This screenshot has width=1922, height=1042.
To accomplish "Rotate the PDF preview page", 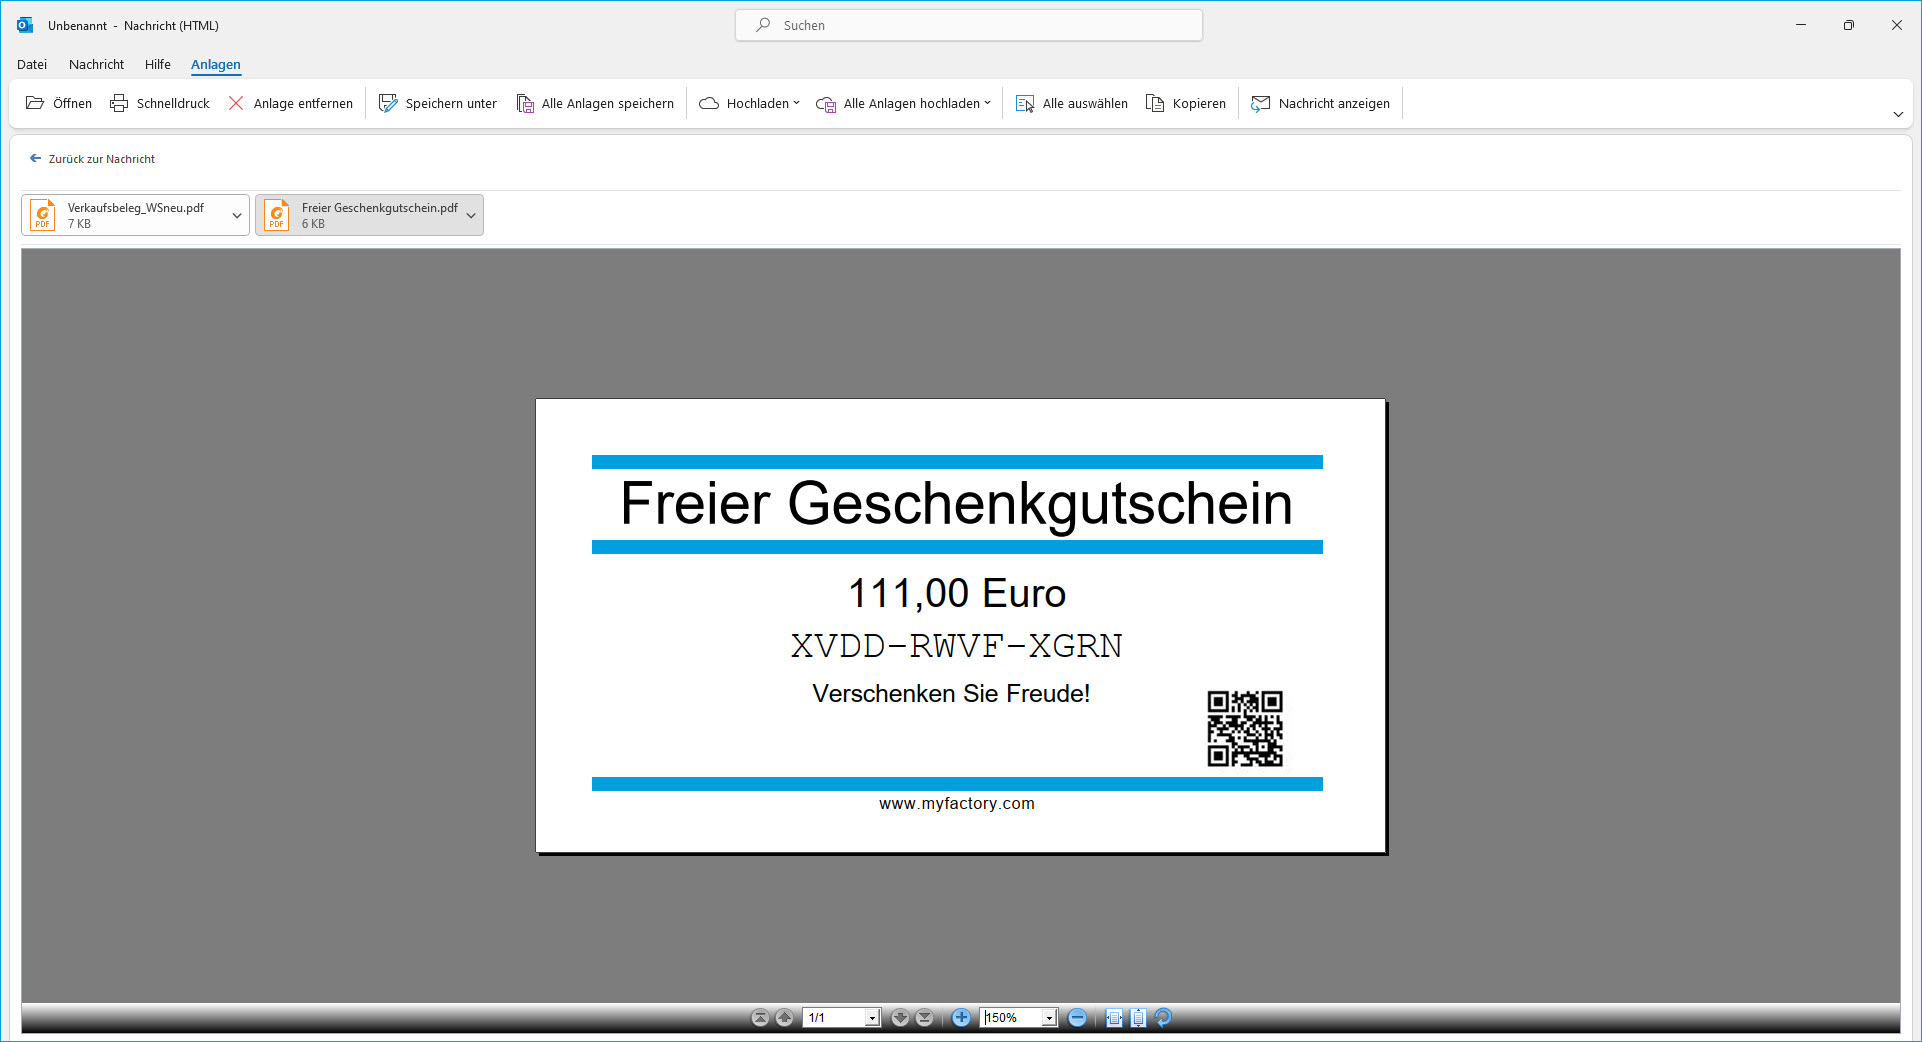I will [1163, 1018].
